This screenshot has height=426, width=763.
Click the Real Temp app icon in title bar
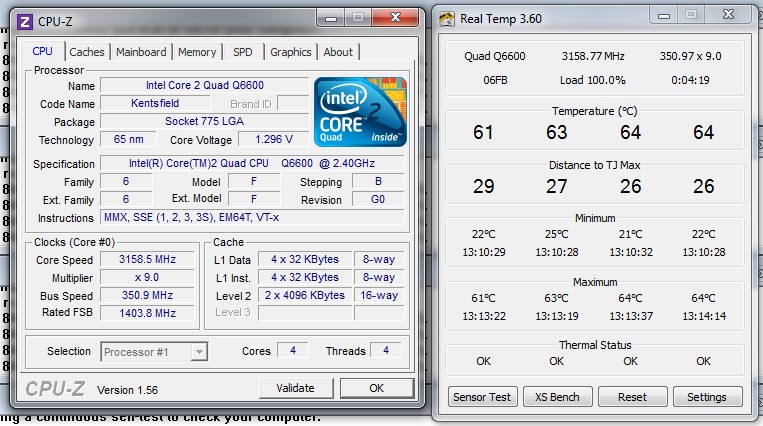447,19
